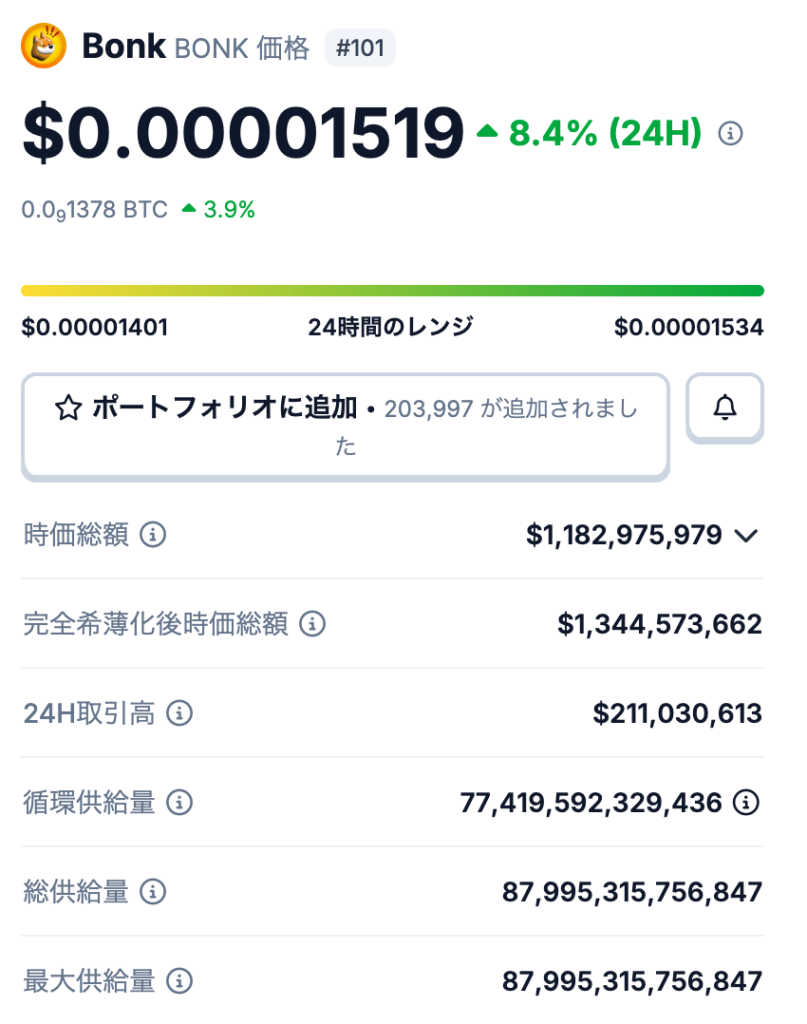Expand the market cap chevron dropdown
807x1024 pixels.
coord(746,536)
